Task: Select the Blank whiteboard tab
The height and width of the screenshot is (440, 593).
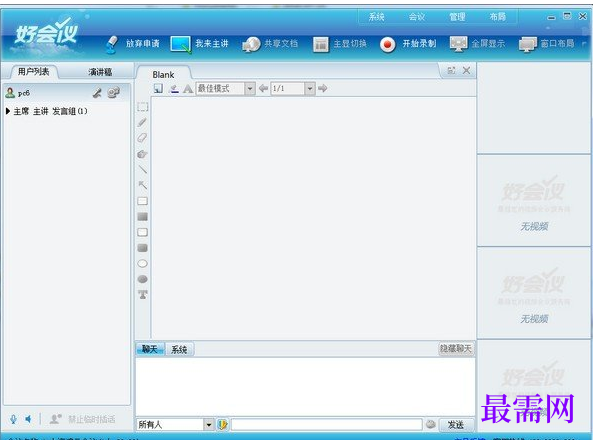Action: click(163, 75)
